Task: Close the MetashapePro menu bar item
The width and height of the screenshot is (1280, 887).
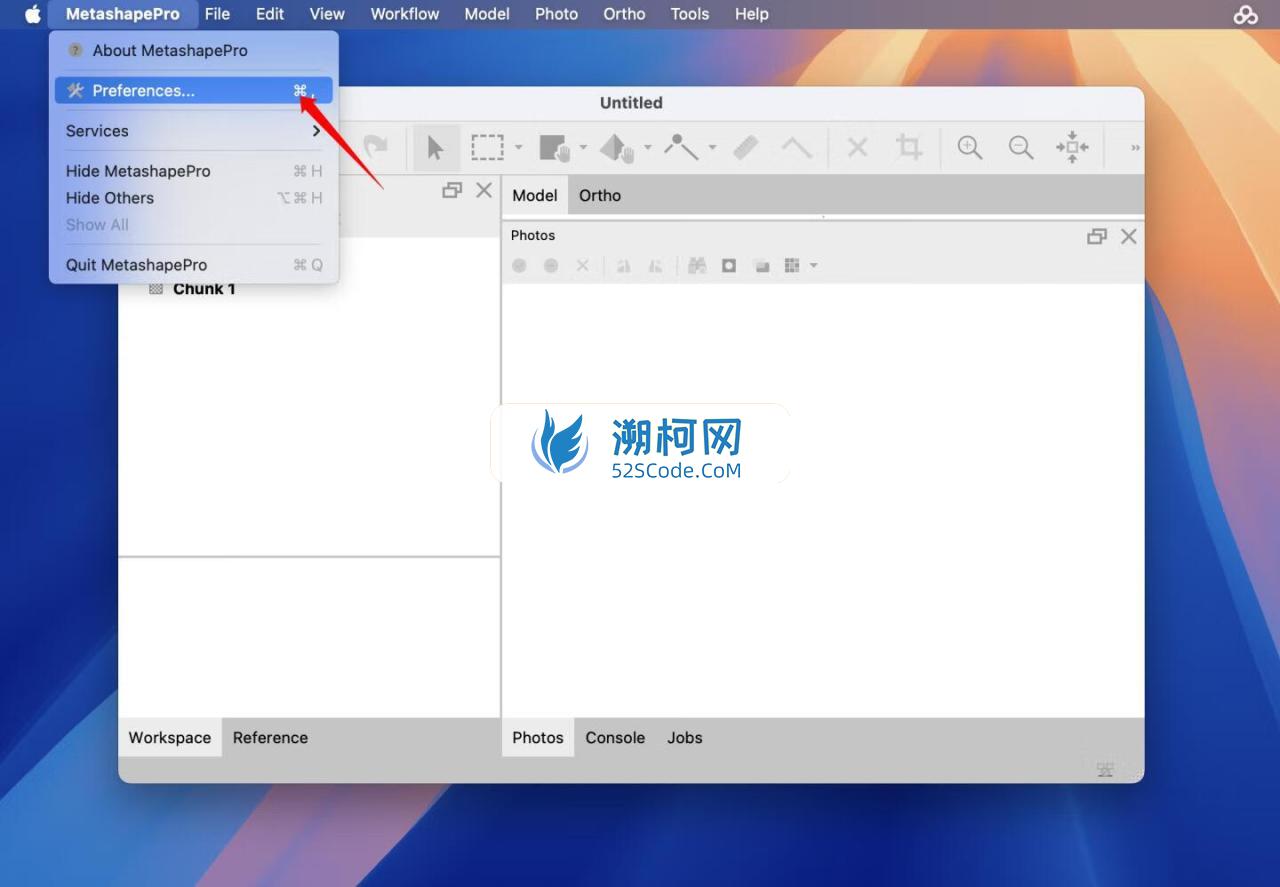Action: coord(123,14)
